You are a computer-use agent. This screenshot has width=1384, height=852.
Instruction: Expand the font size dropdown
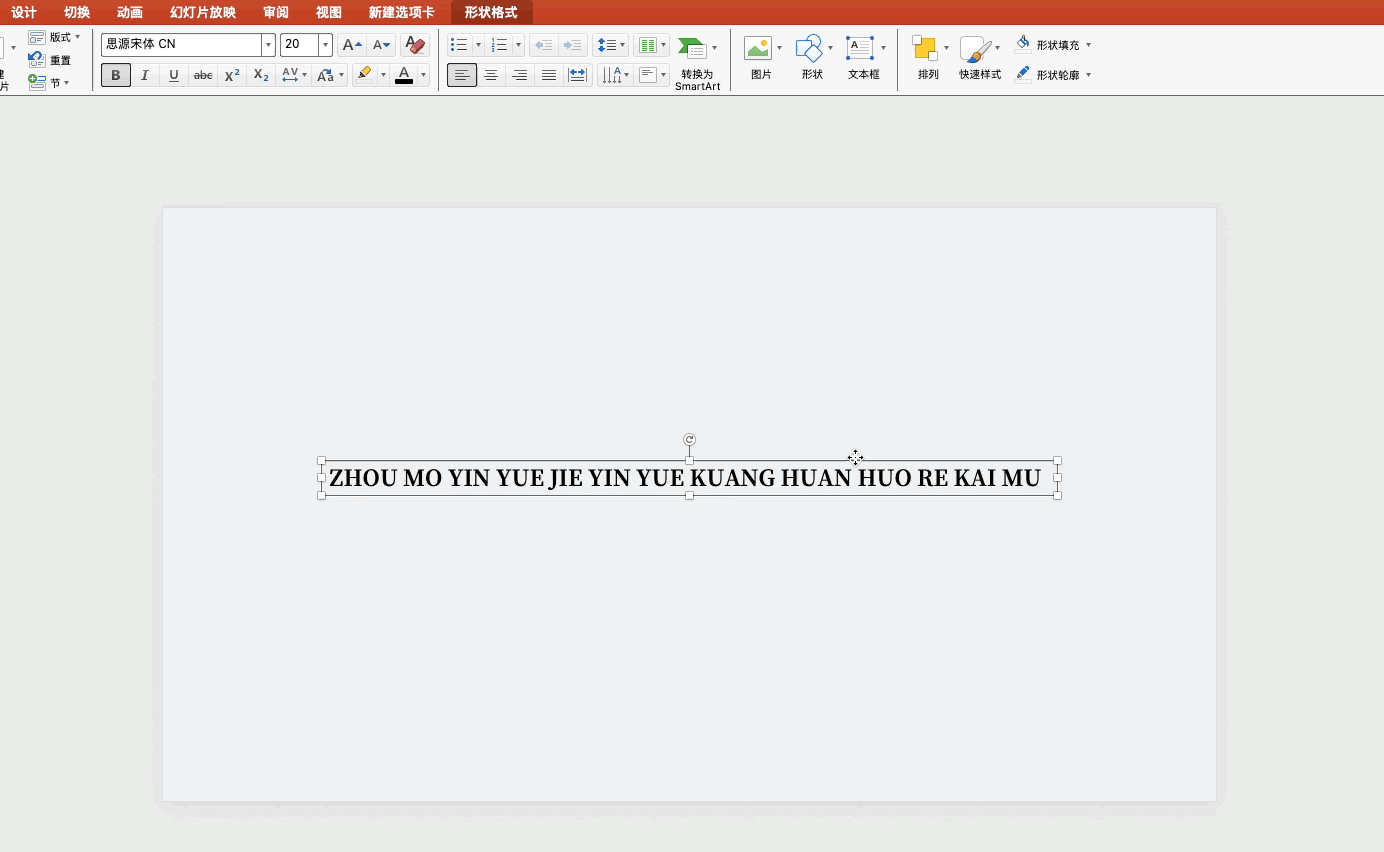325,45
